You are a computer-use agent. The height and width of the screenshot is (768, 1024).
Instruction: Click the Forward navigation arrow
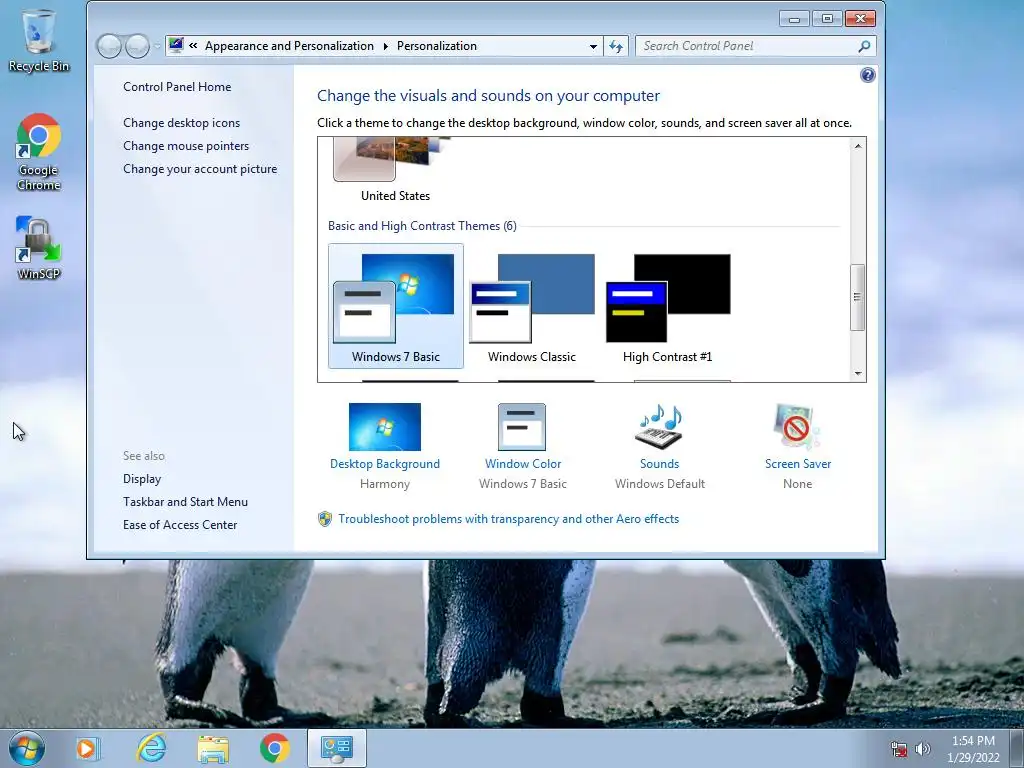click(x=137, y=46)
